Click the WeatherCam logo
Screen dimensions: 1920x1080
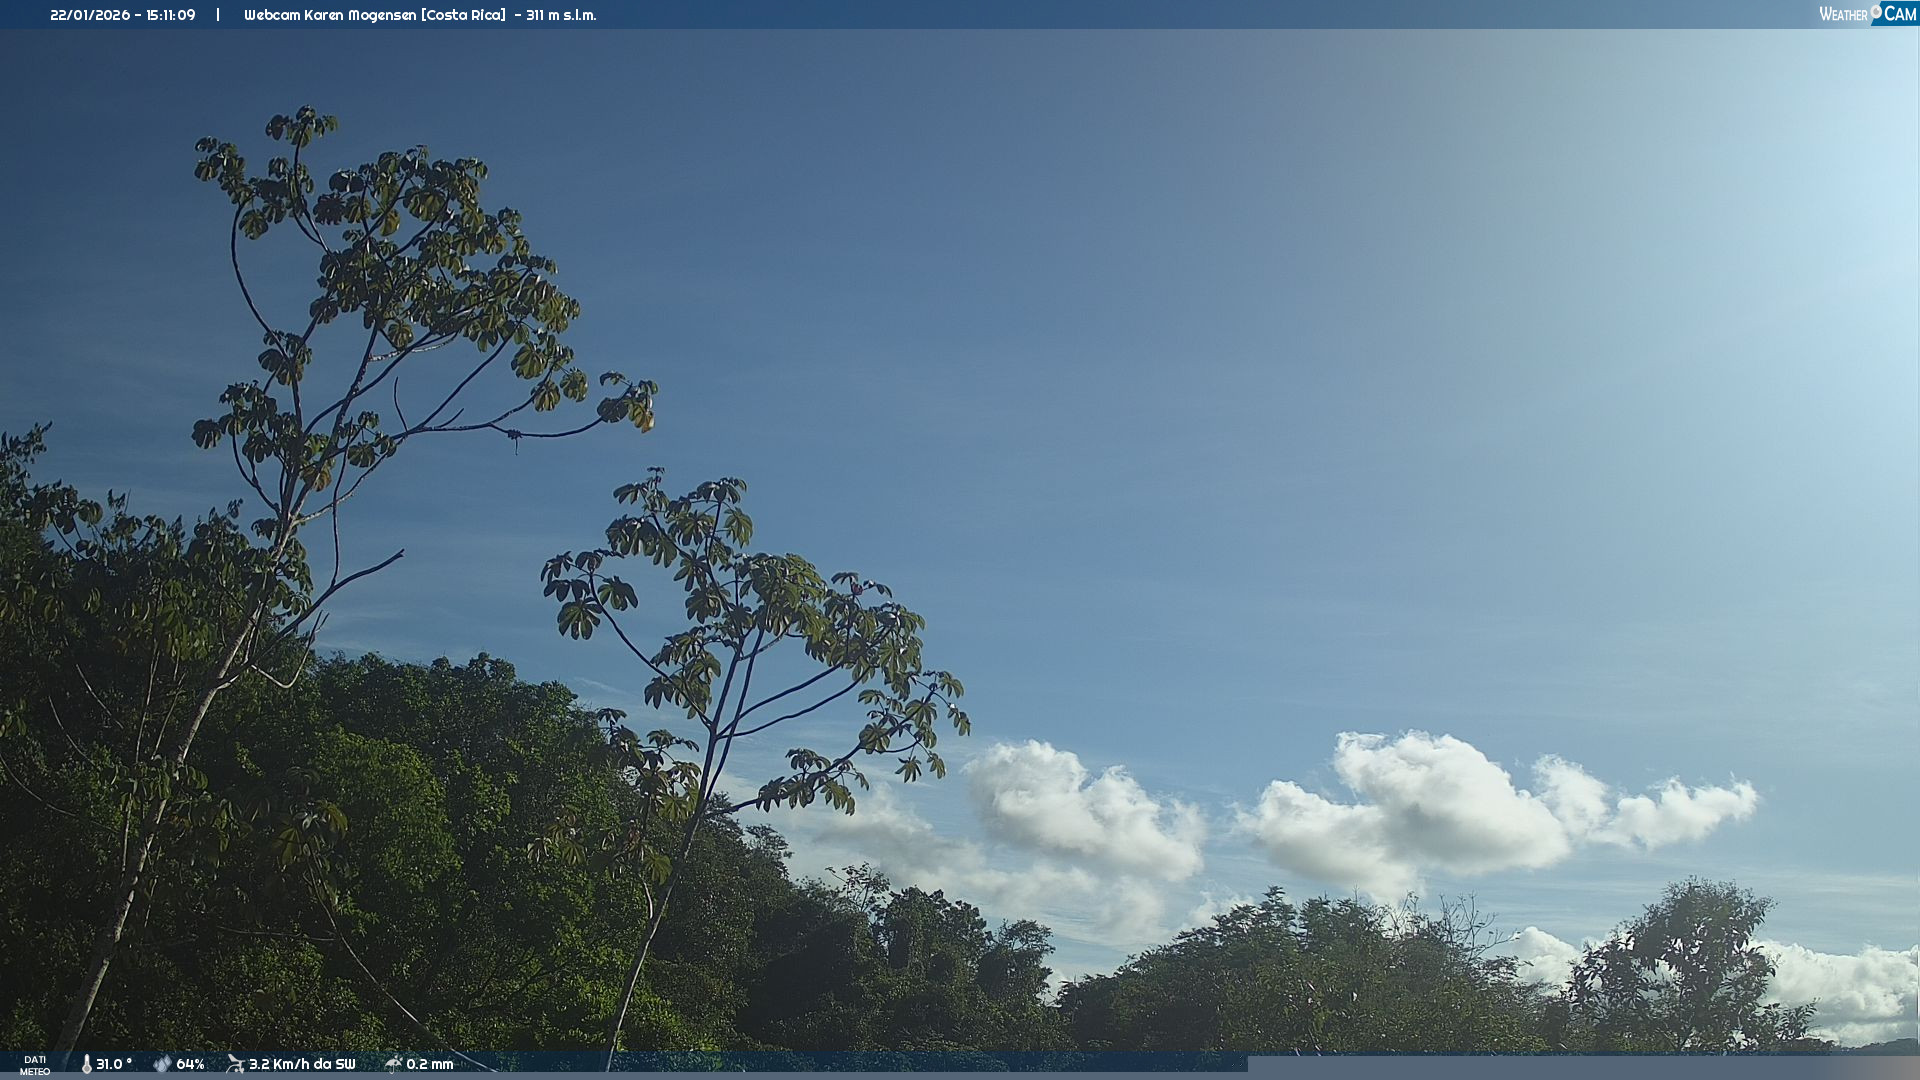click(1867, 14)
